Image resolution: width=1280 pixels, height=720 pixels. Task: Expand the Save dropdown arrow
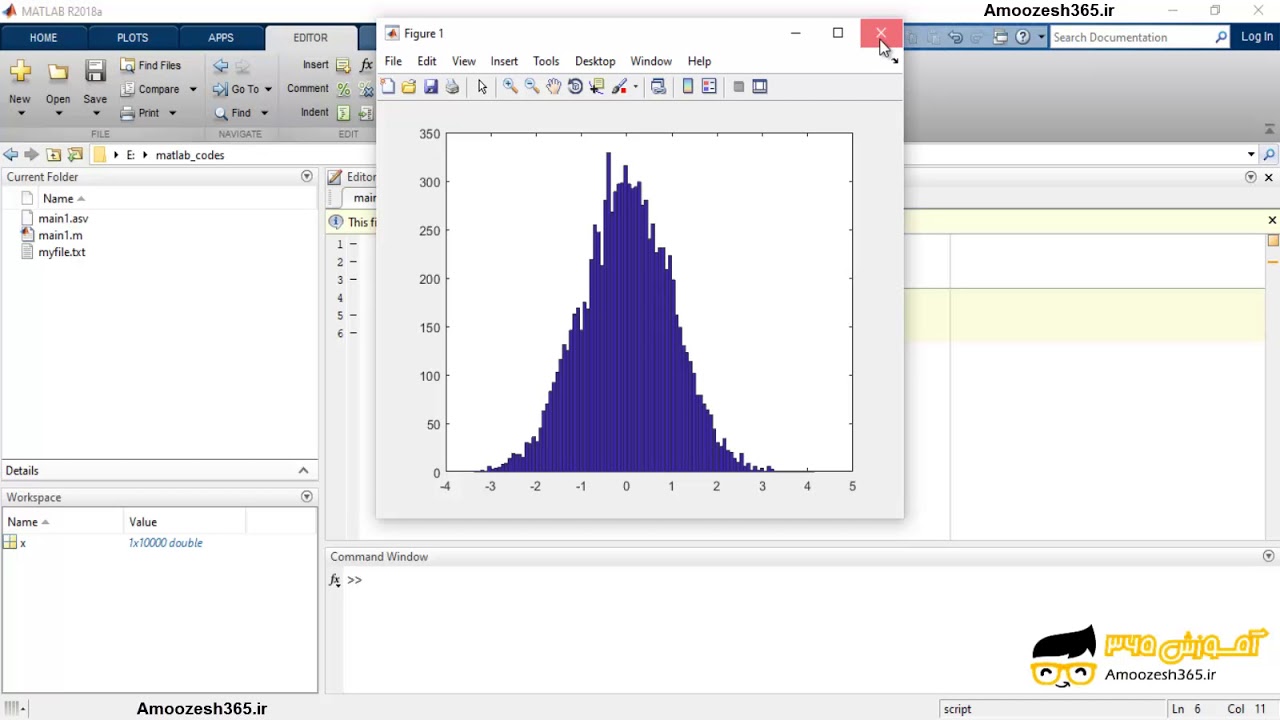pyautogui.click(x=95, y=113)
